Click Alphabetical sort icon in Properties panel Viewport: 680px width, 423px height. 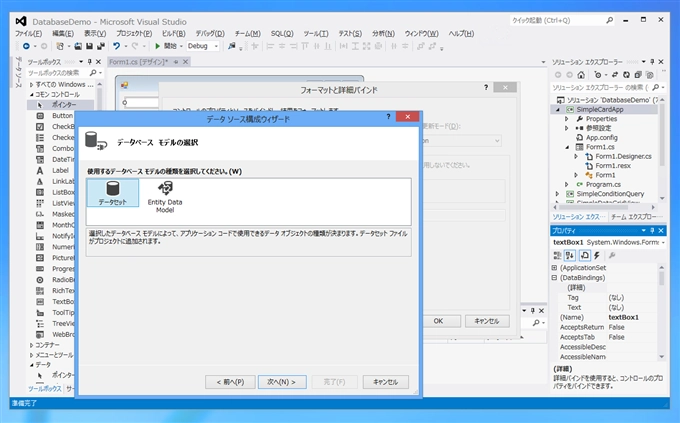click(x=570, y=256)
